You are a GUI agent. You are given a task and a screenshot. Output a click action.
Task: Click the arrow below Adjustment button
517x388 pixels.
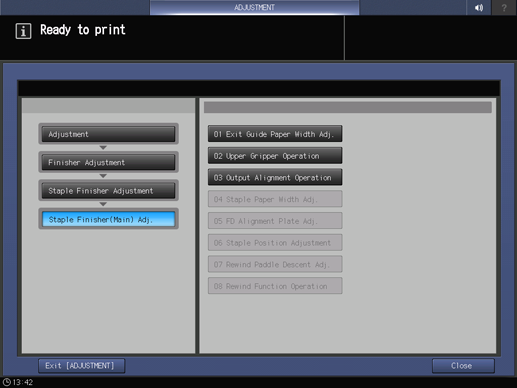[103, 147]
